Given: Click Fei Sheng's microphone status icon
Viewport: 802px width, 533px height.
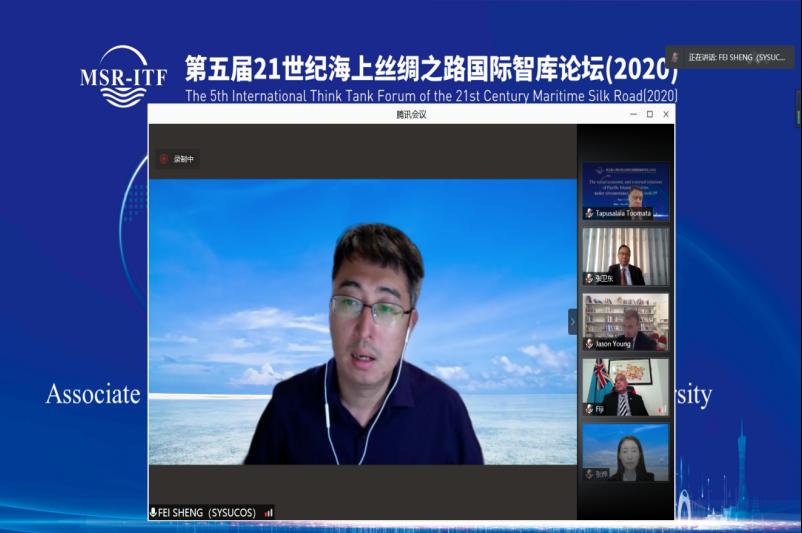Looking at the screenshot, I should (x=153, y=512).
